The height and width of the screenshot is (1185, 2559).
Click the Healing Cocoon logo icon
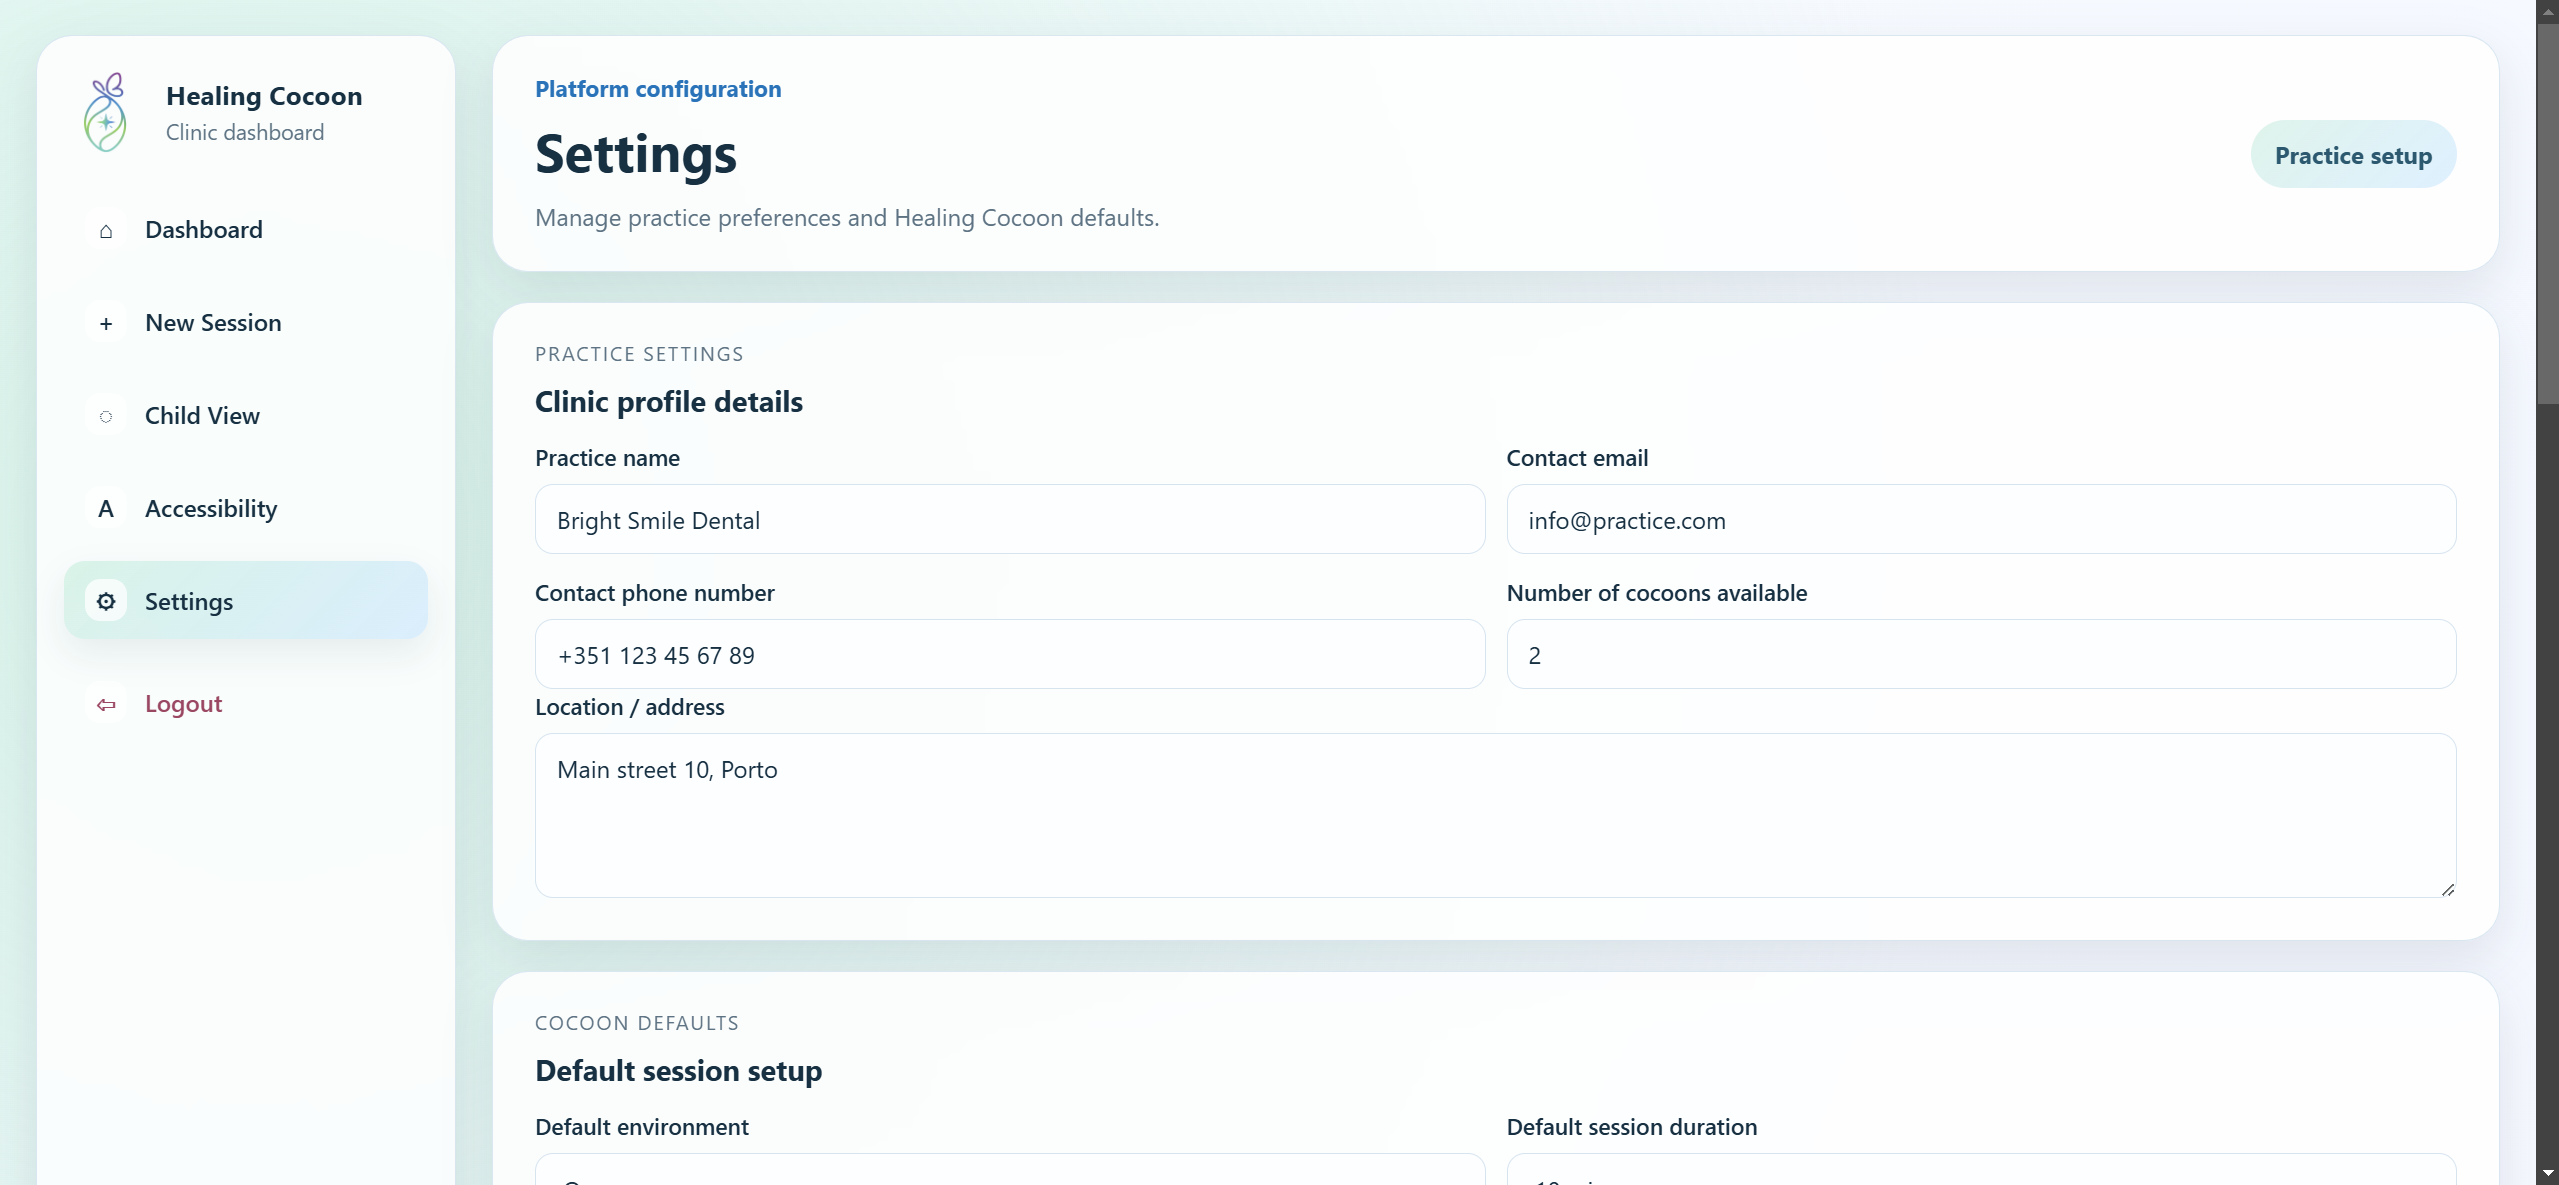tap(106, 113)
